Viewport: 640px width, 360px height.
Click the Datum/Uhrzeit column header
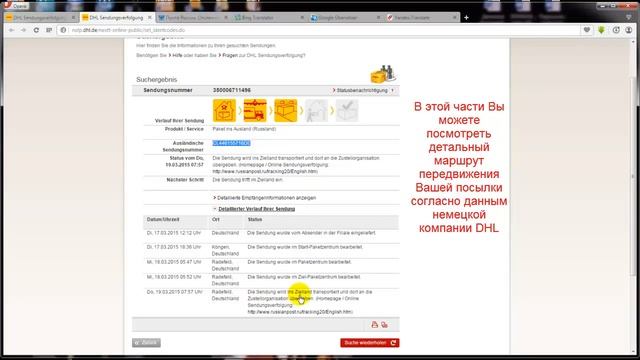coord(163,220)
